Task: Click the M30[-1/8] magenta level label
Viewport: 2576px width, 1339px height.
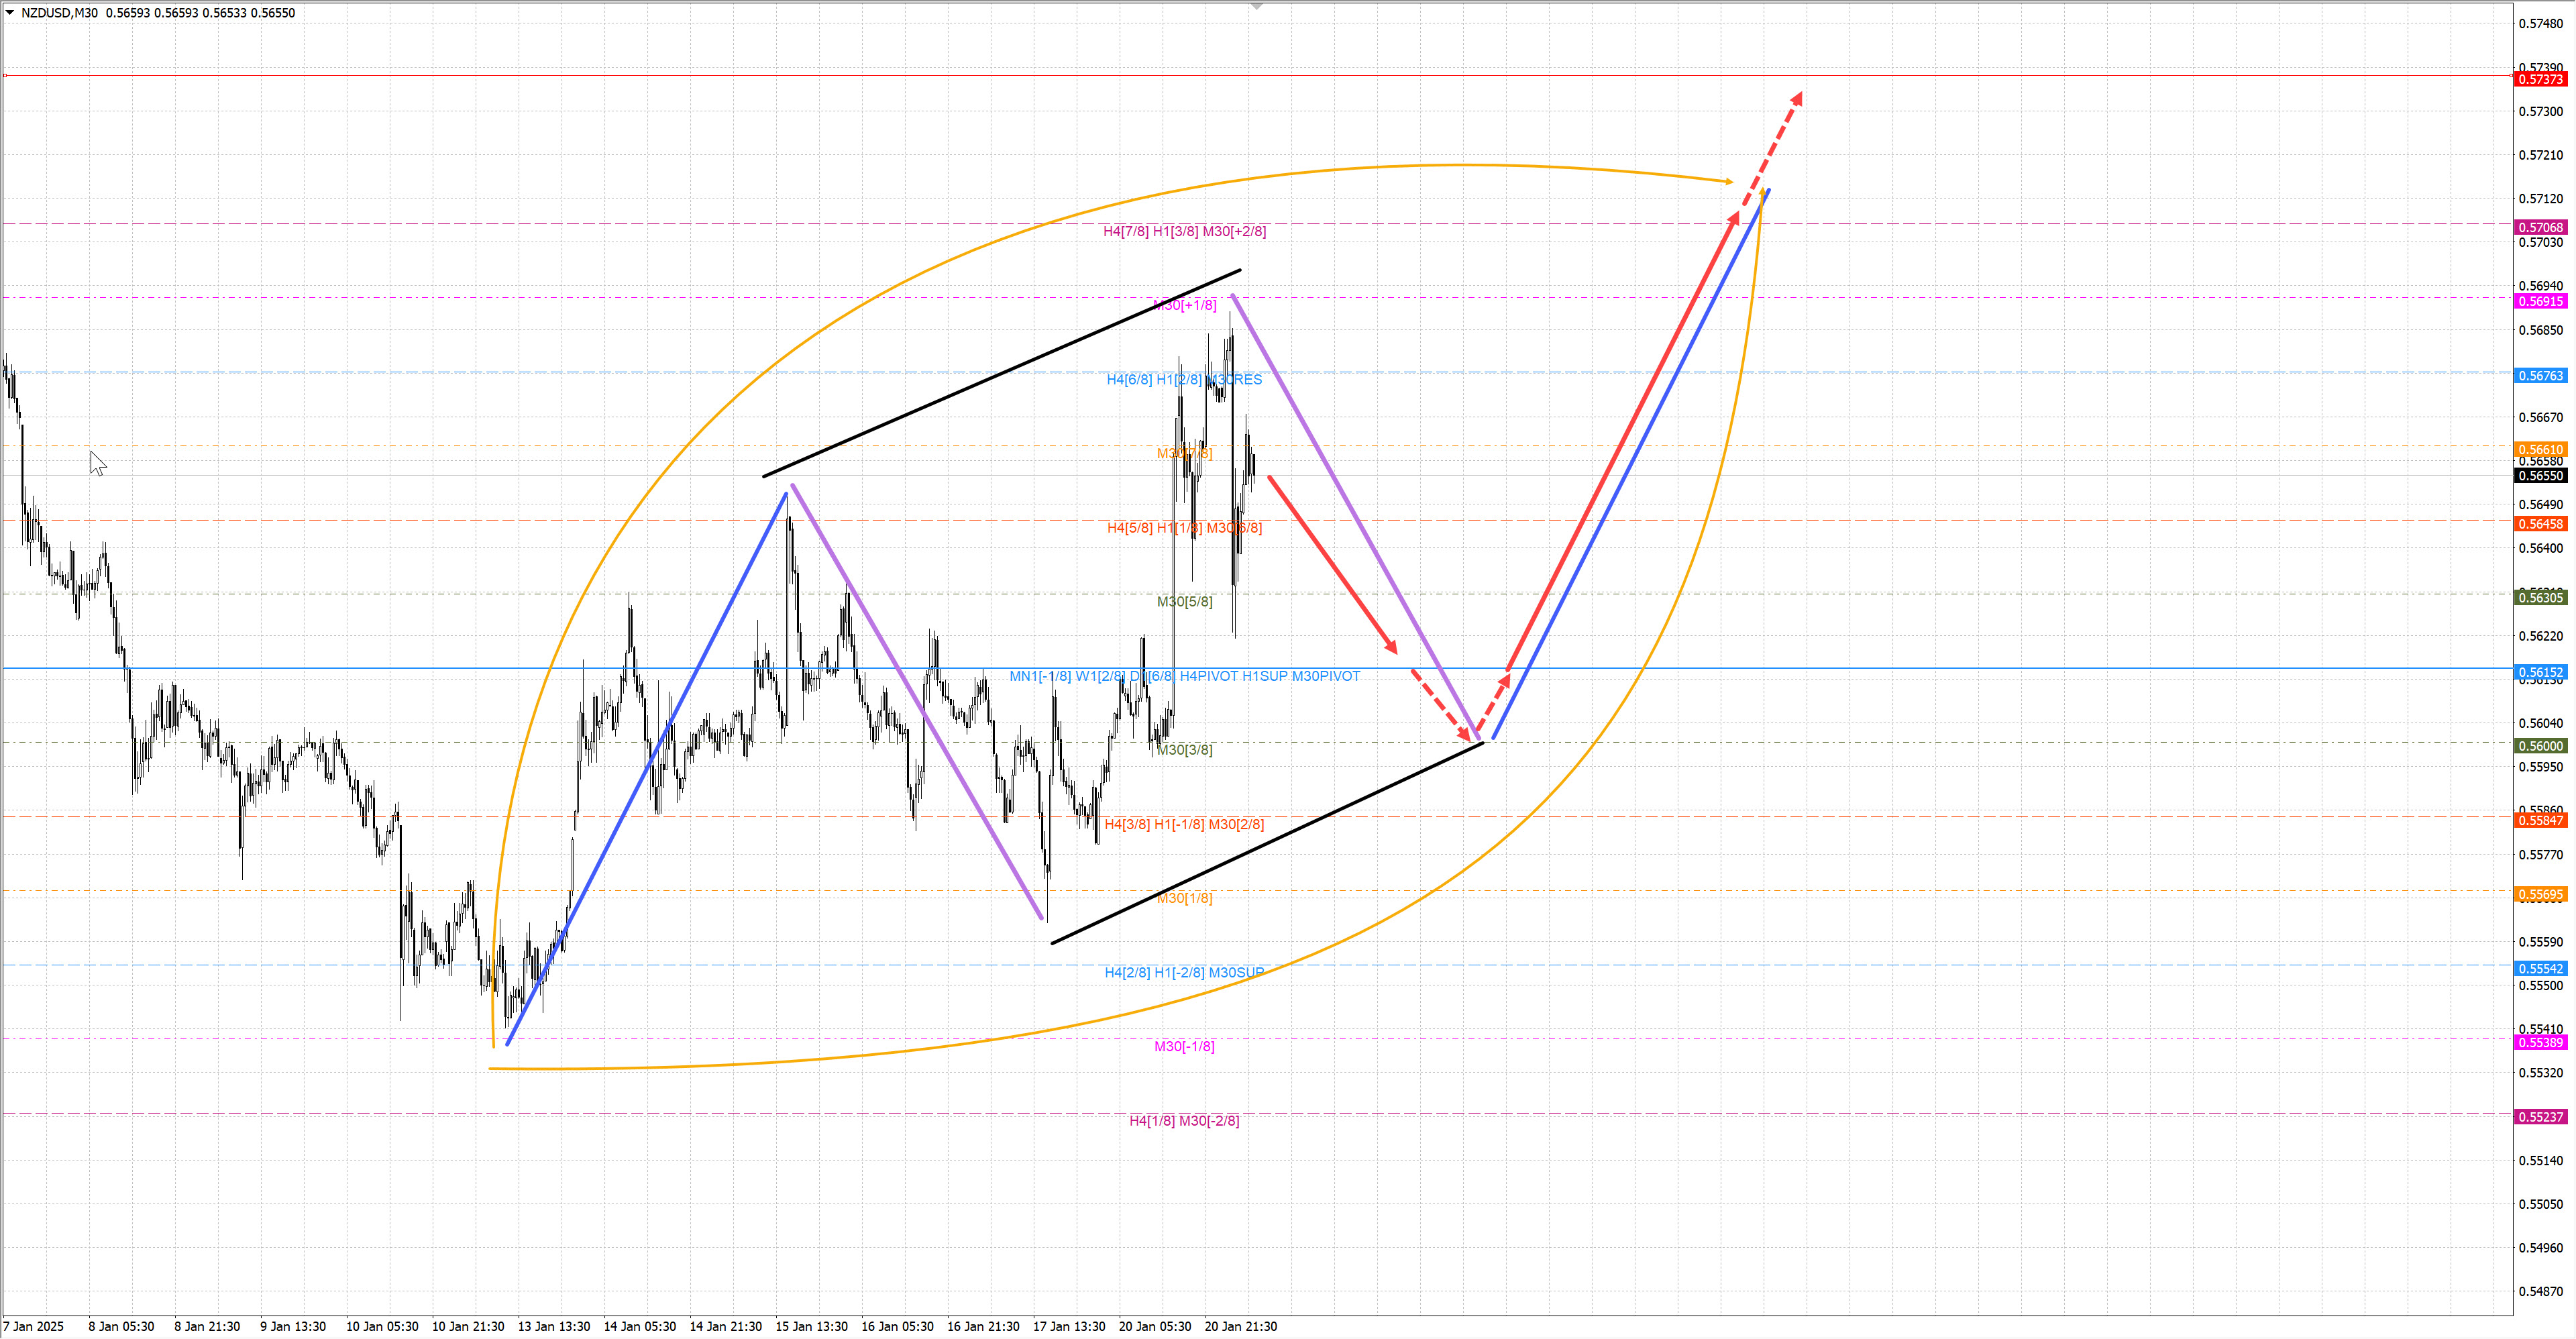Action: click(x=1184, y=1046)
